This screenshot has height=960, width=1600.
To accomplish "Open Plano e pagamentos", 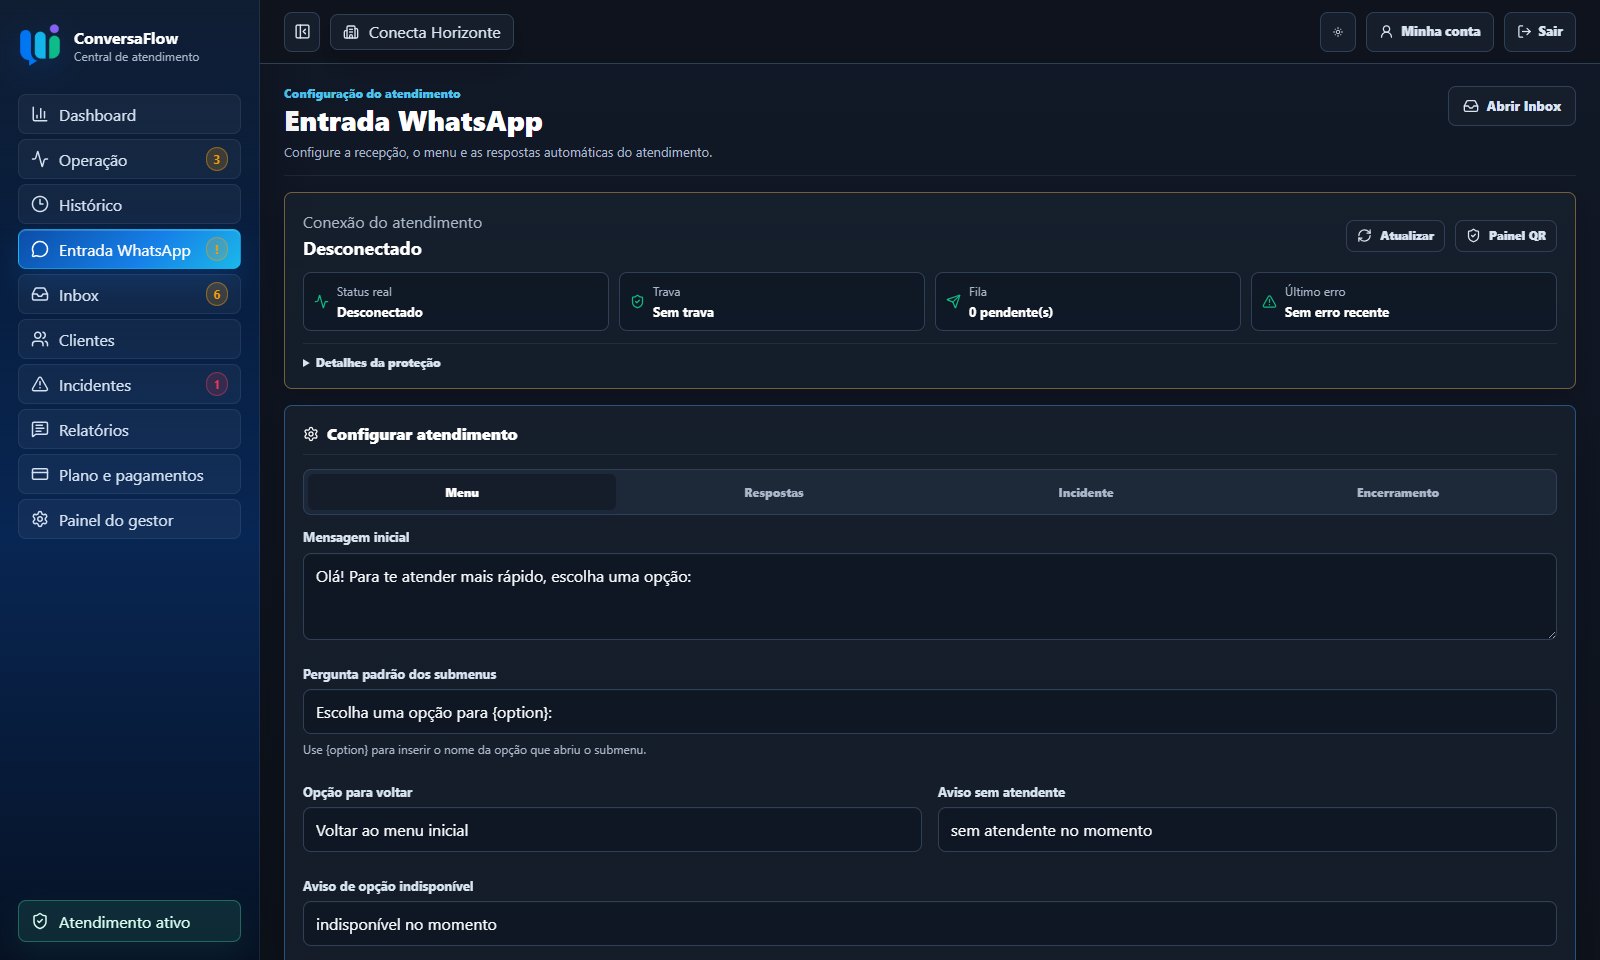I will click(129, 474).
